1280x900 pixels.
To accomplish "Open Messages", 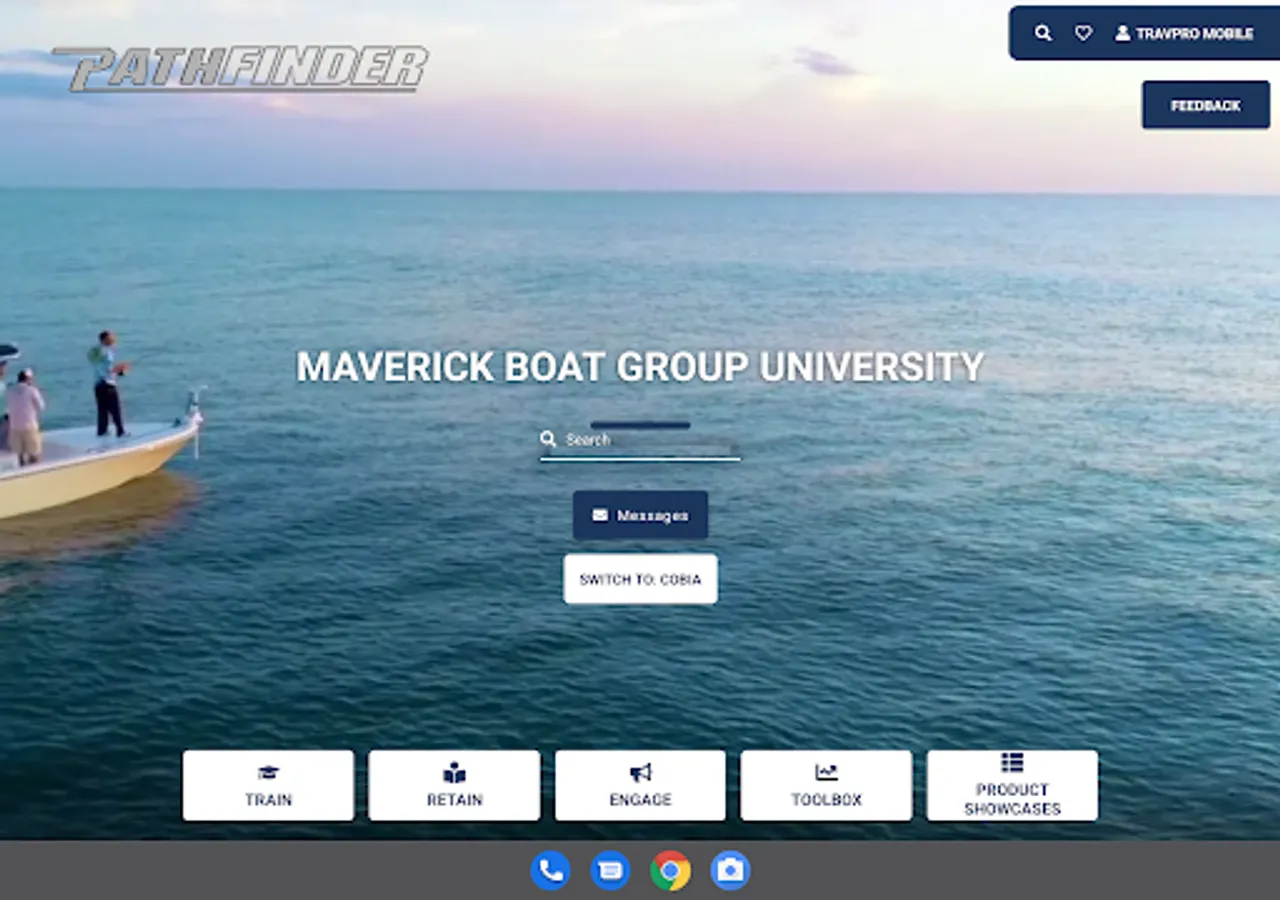I will [640, 515].
